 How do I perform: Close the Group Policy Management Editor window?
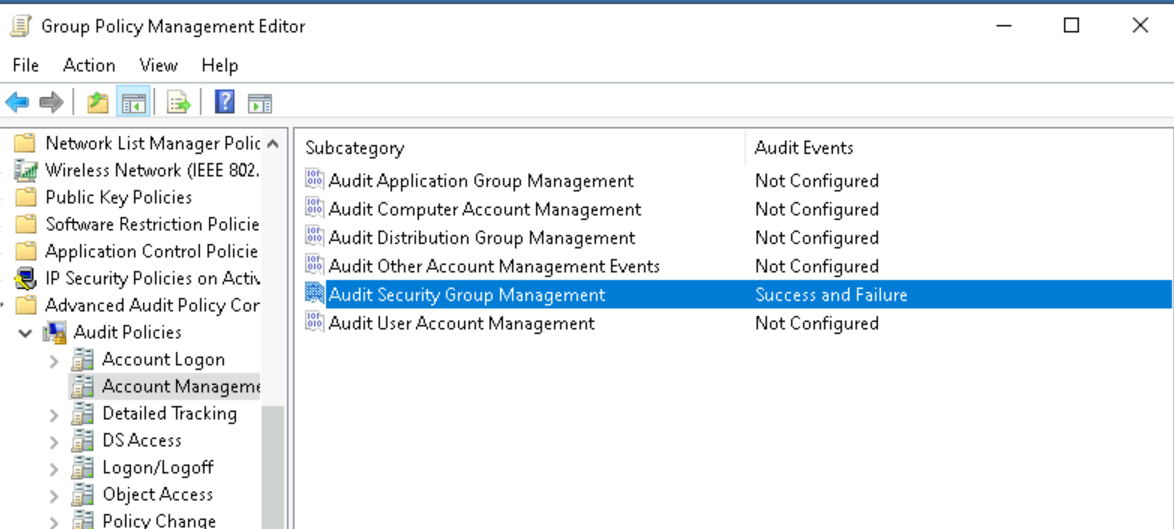[x=1140, y=25]
